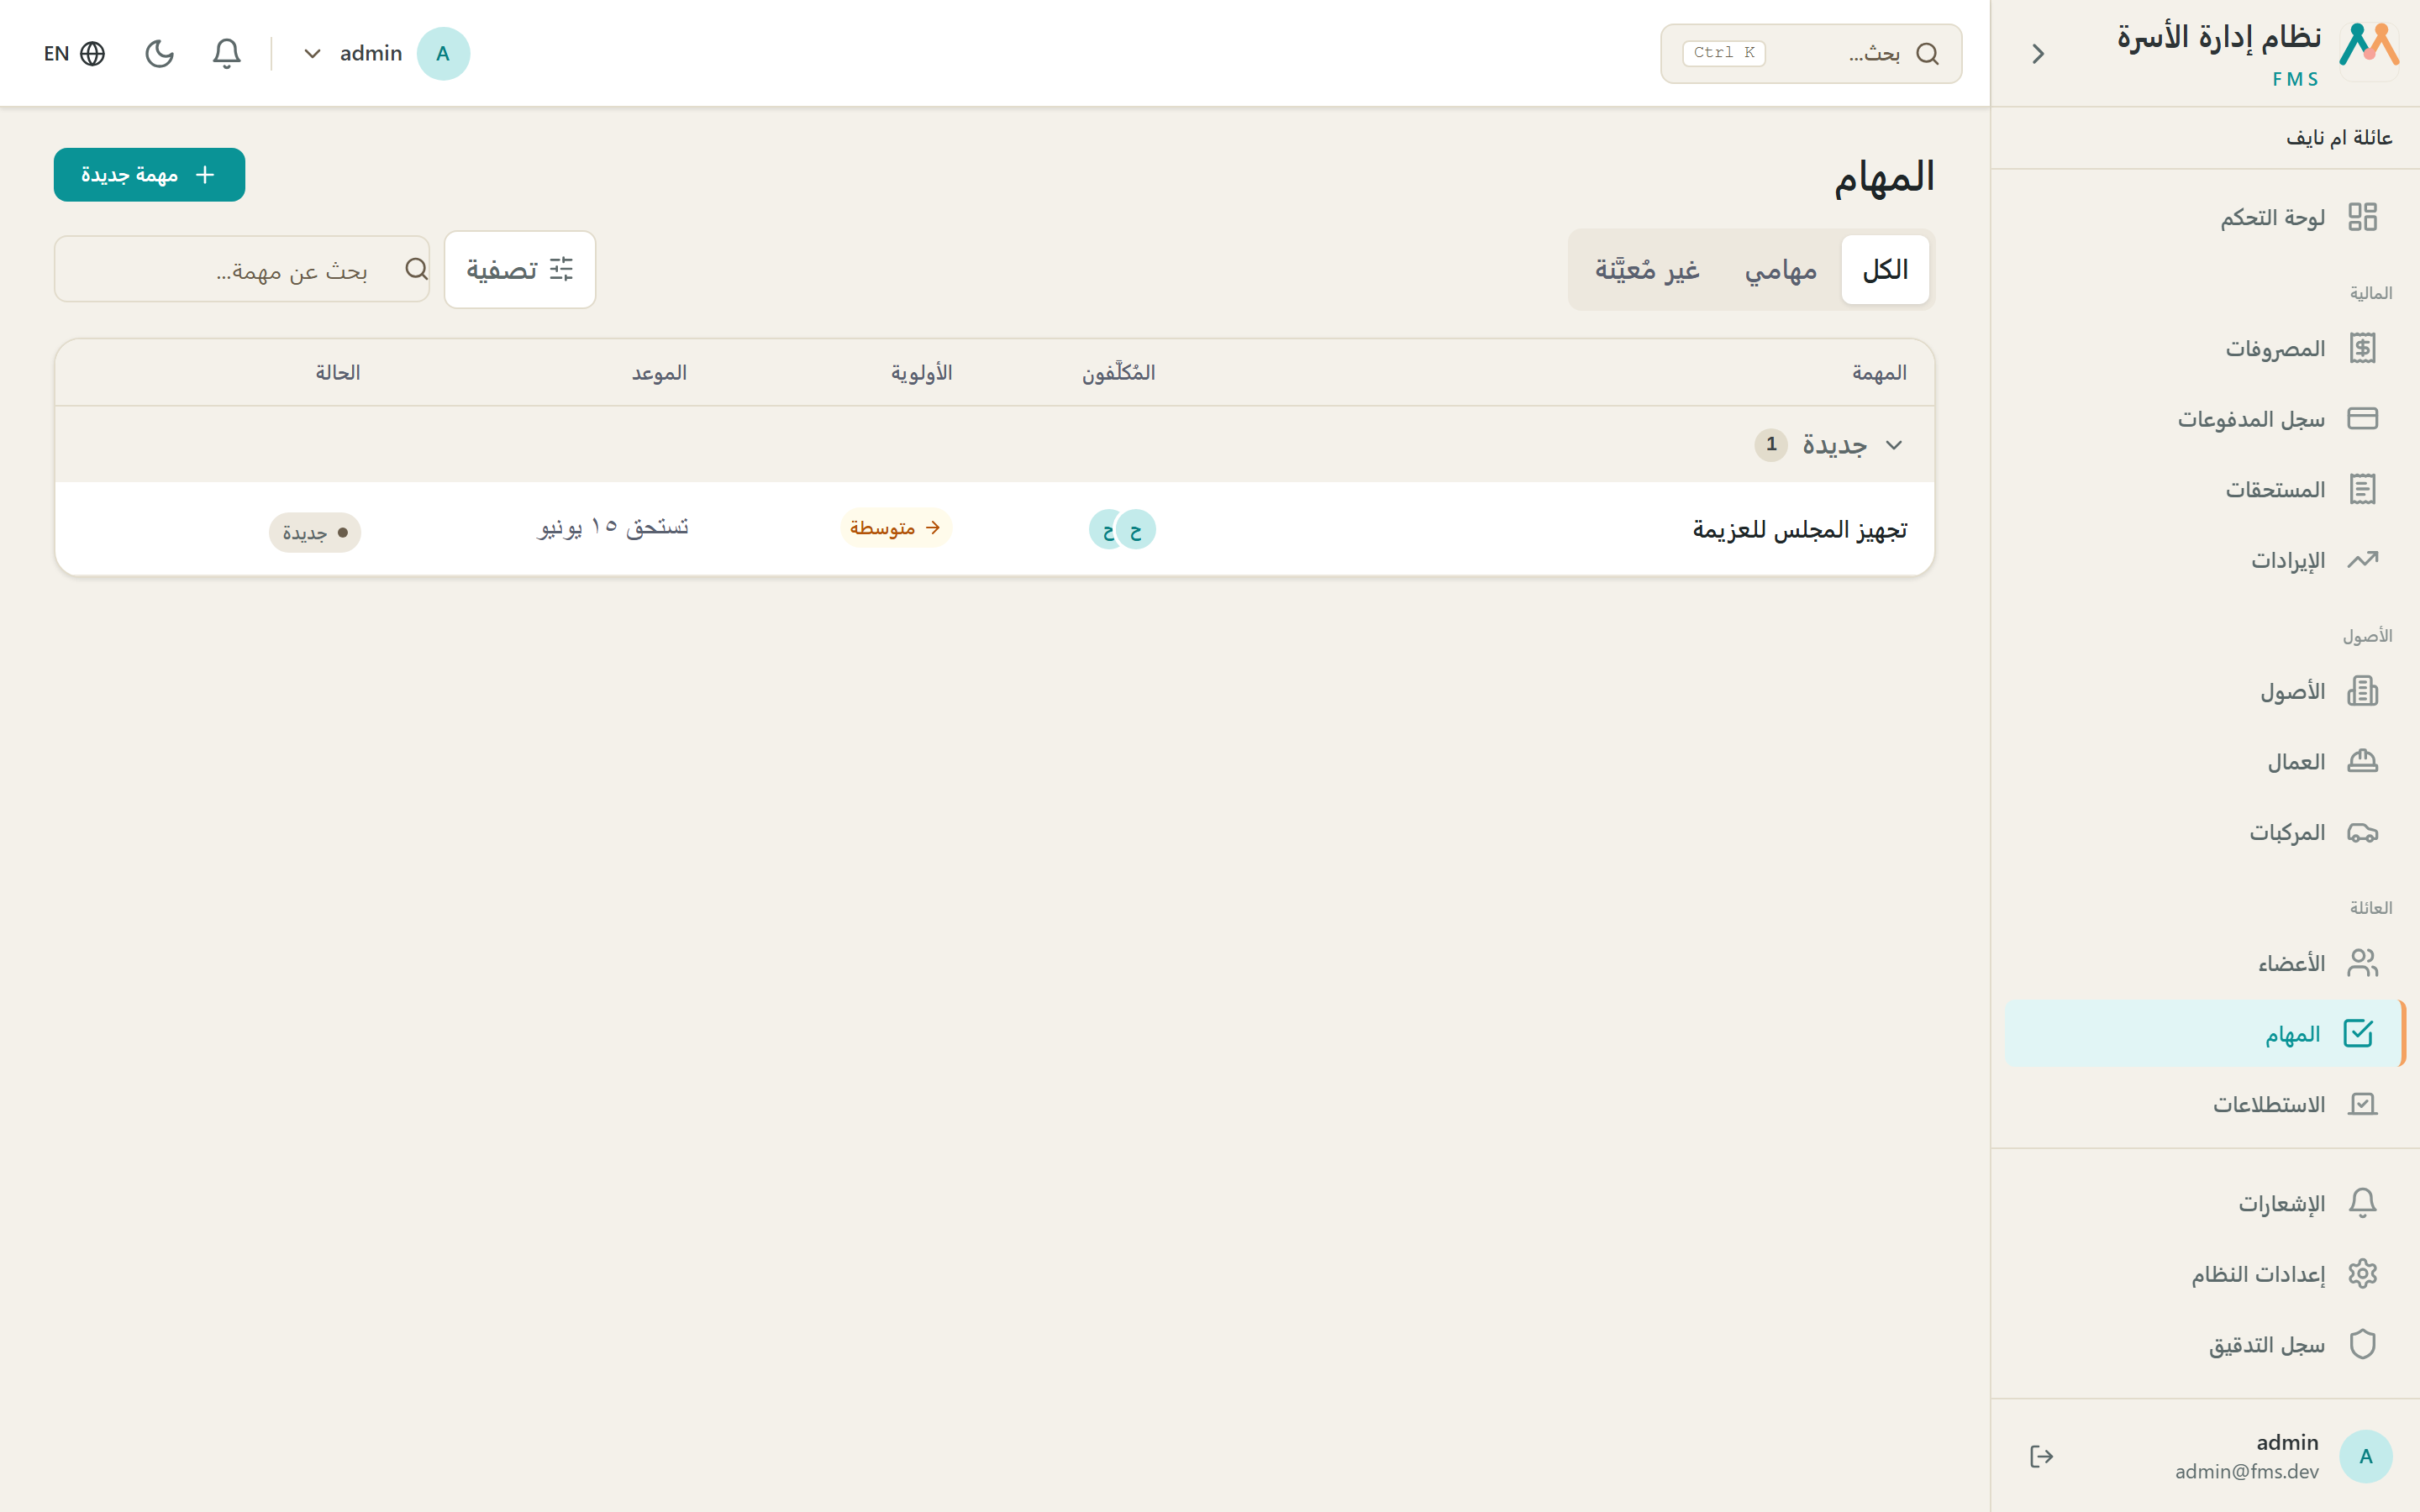2420x1512 pixels.
Task: Click the admin@fms.dev email text
Action: (x=2246, y=1471)
